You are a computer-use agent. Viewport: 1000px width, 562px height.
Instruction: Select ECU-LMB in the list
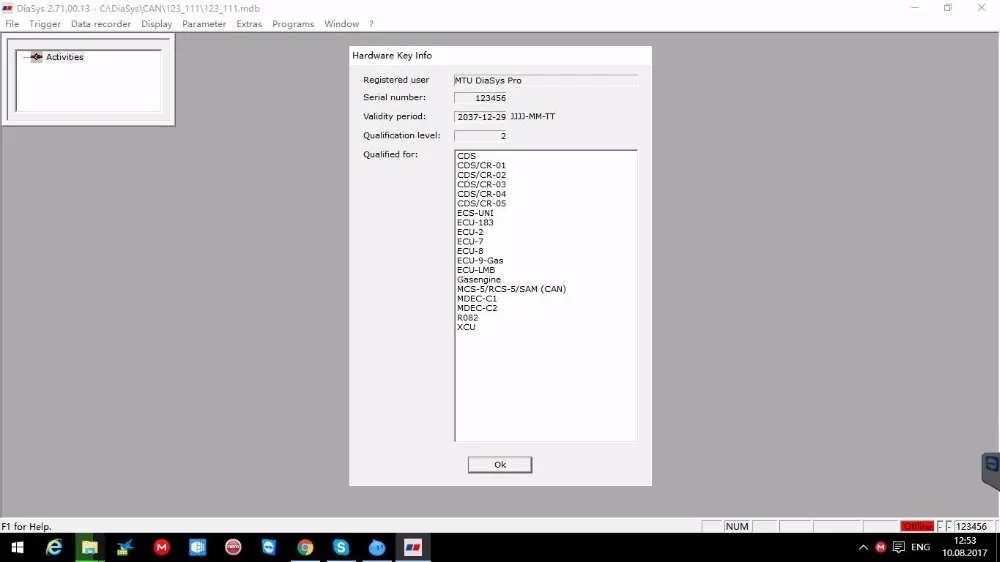pos(476,270)
